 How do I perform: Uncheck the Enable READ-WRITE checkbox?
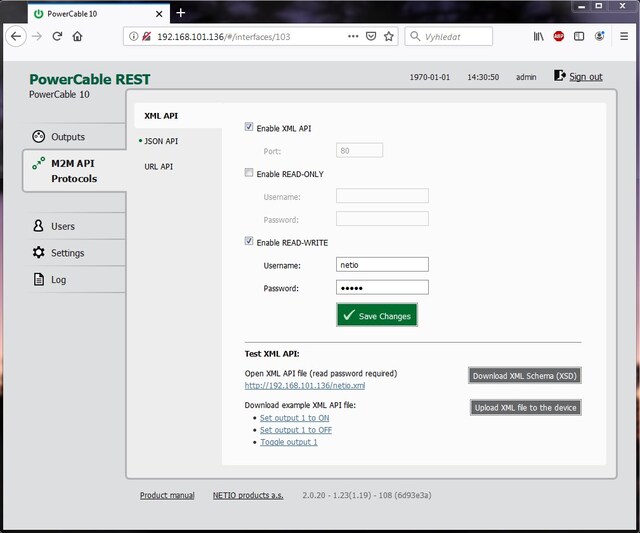point(249,242)
